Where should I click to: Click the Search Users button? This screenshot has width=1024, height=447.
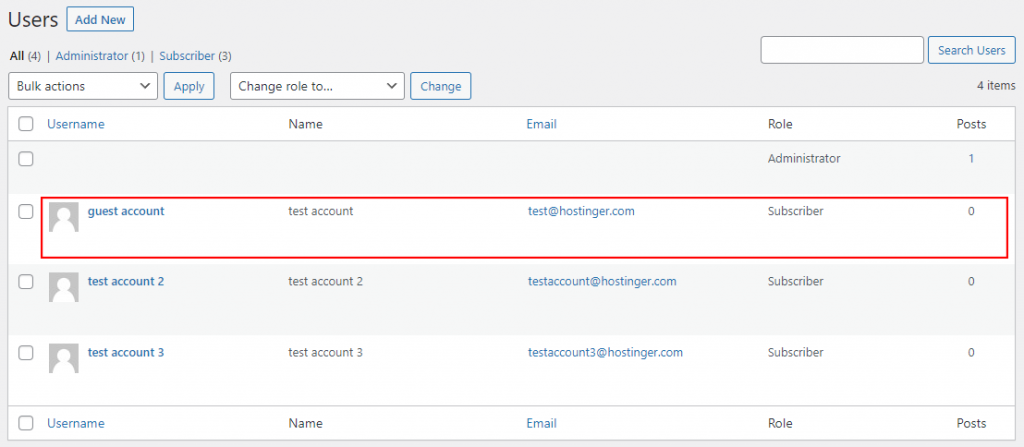coord(971,50)
